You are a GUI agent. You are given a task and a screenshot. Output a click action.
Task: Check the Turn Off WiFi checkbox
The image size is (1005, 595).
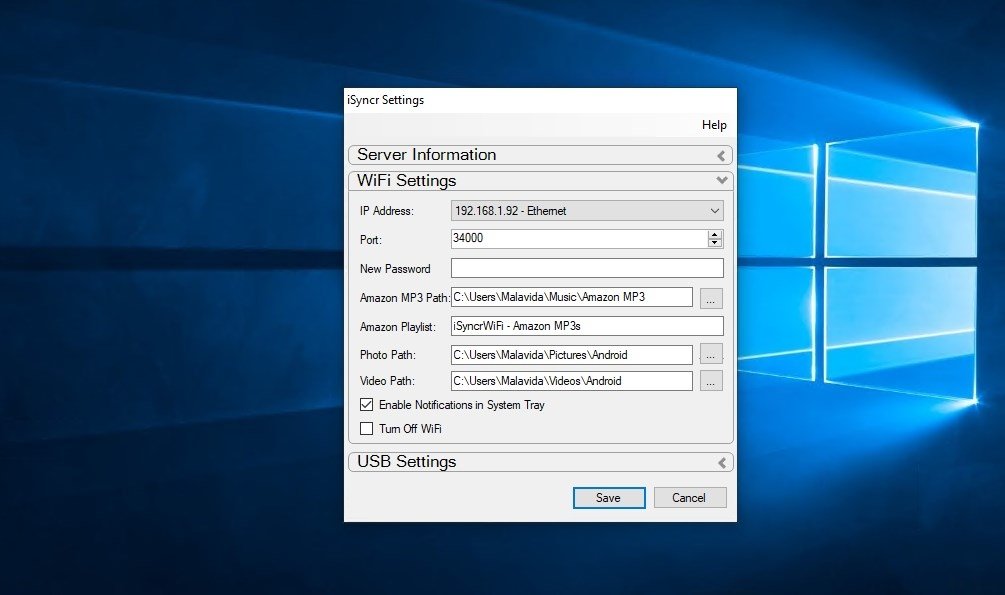pyautogui.click(x=367, y=428)
